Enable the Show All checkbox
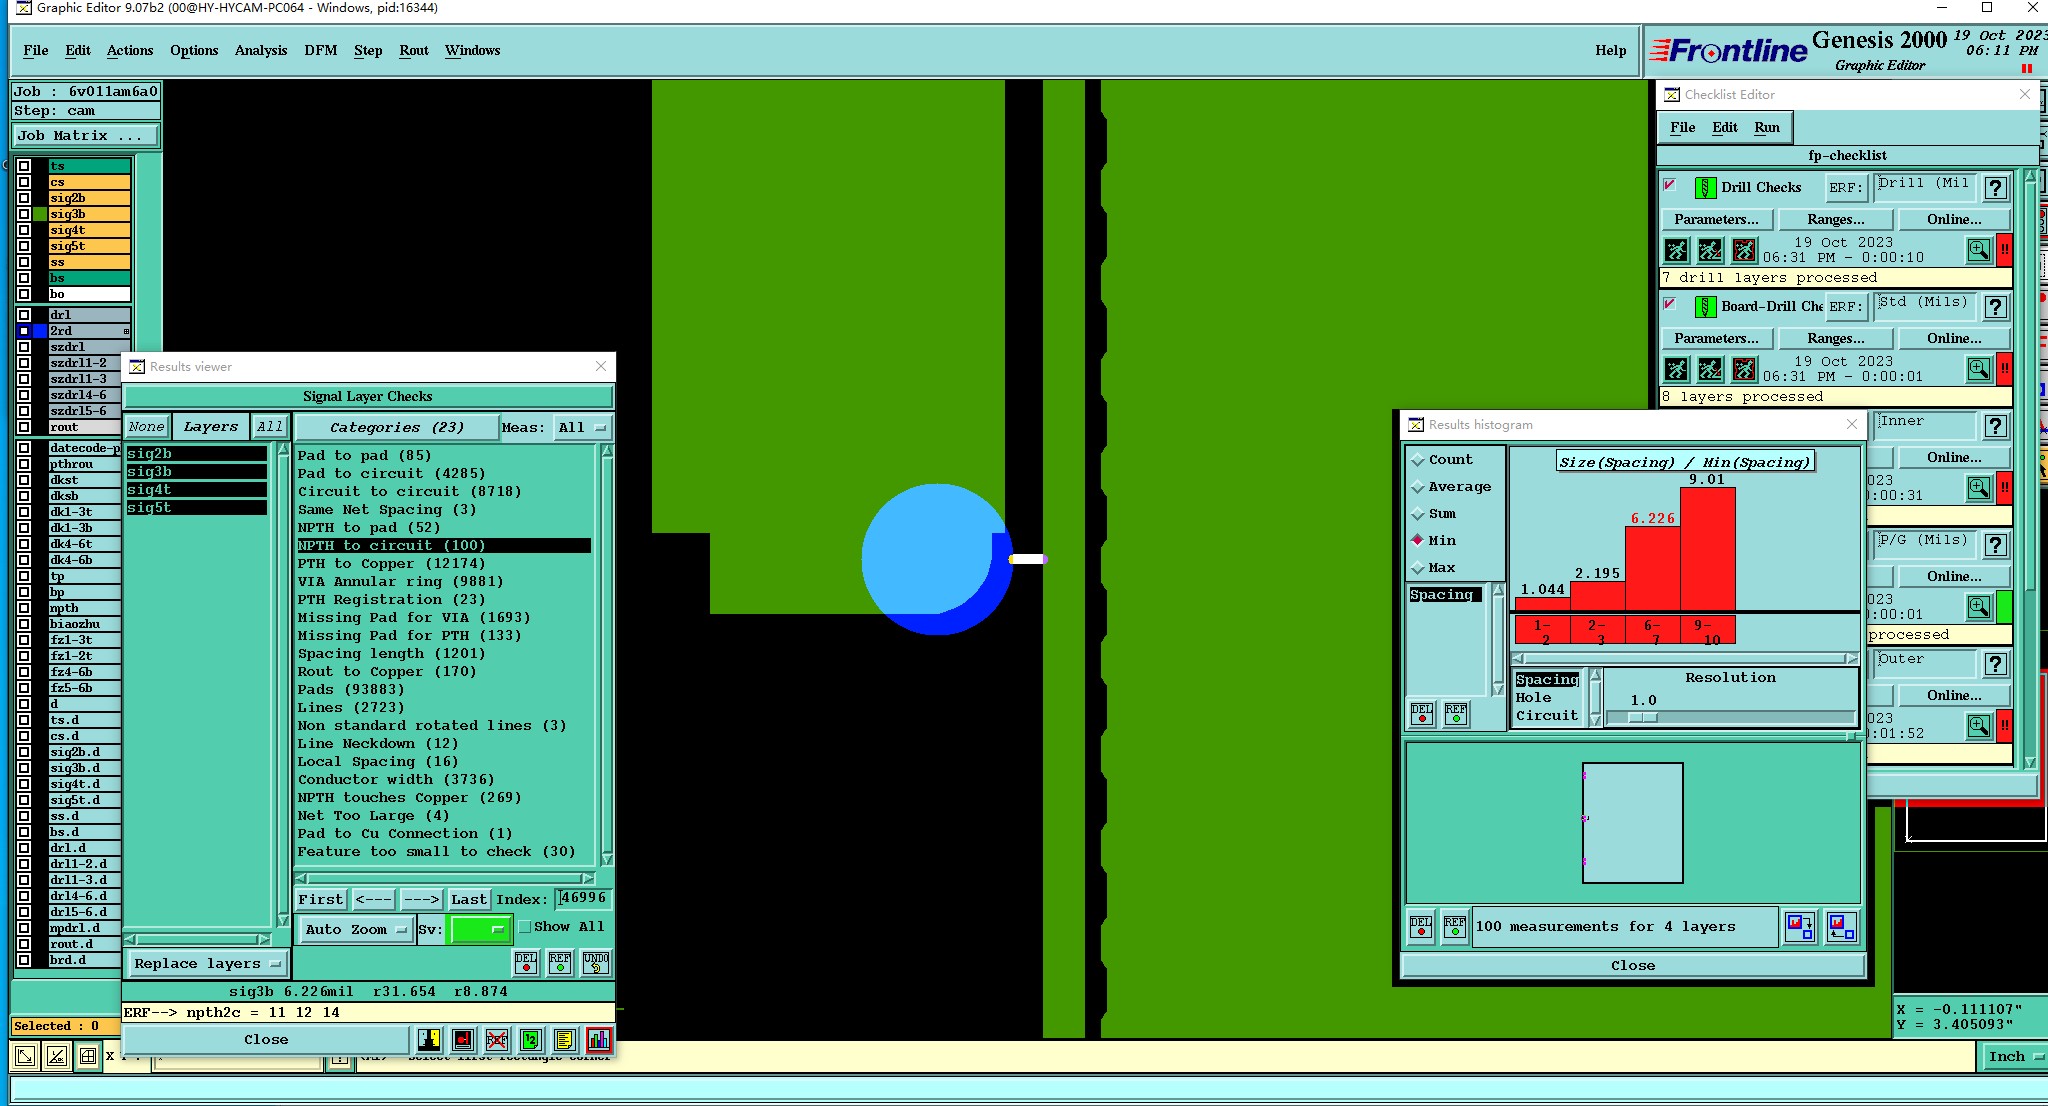This screenshot has height=1106, width=2048. (x=525, y=927)
